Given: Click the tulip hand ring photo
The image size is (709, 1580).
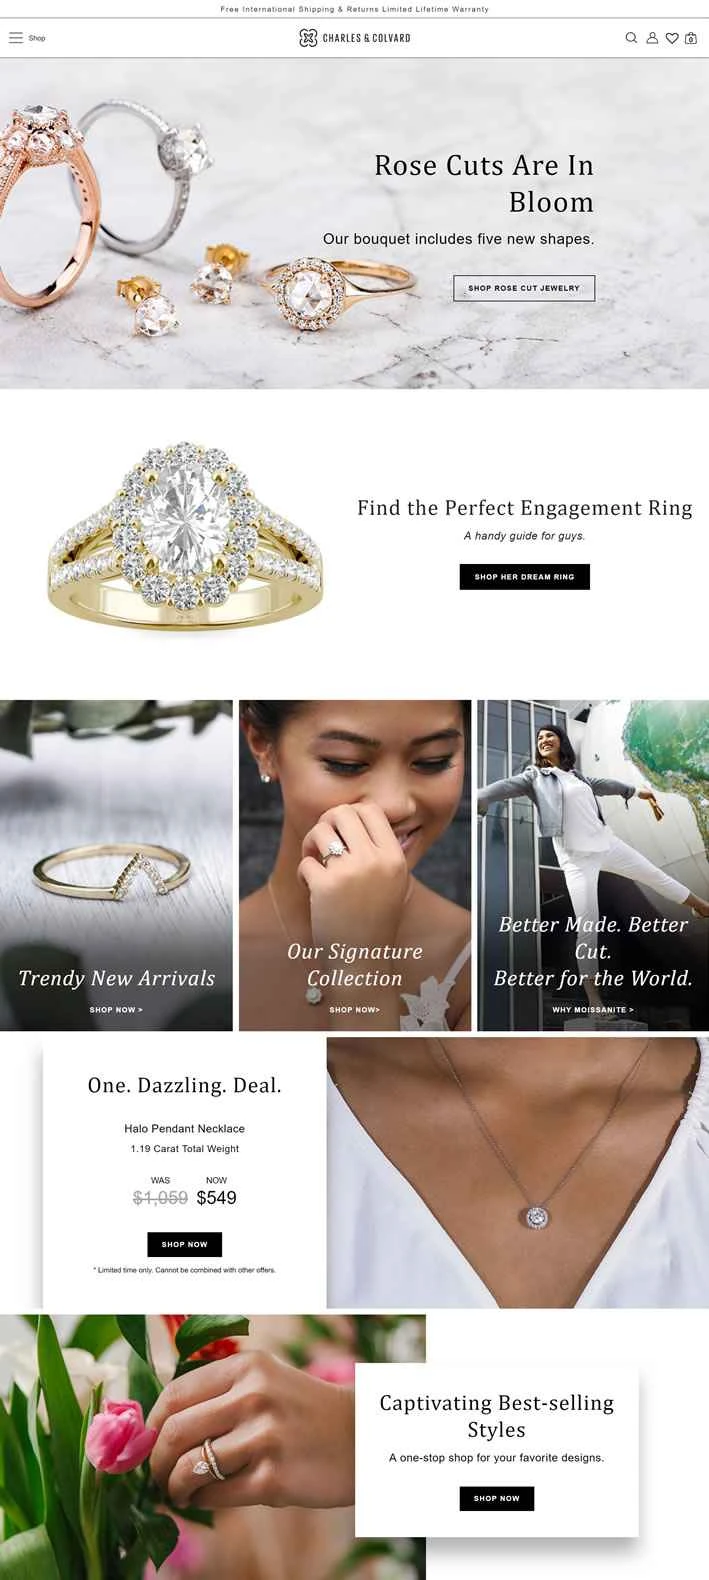Looking at the screenshot, I should pyautogui.click(x=213, y=1447).
